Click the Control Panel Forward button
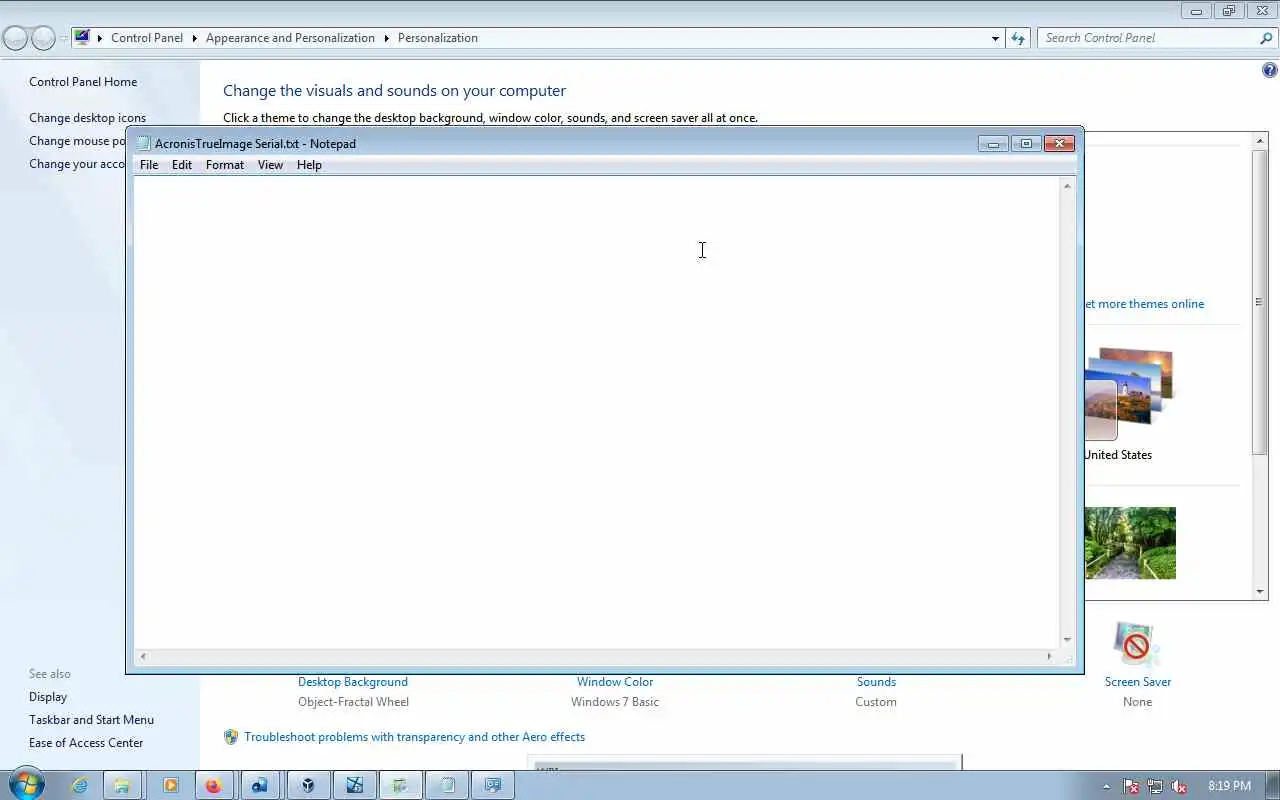Screen dimensions: 1280x800 (43, 38)
